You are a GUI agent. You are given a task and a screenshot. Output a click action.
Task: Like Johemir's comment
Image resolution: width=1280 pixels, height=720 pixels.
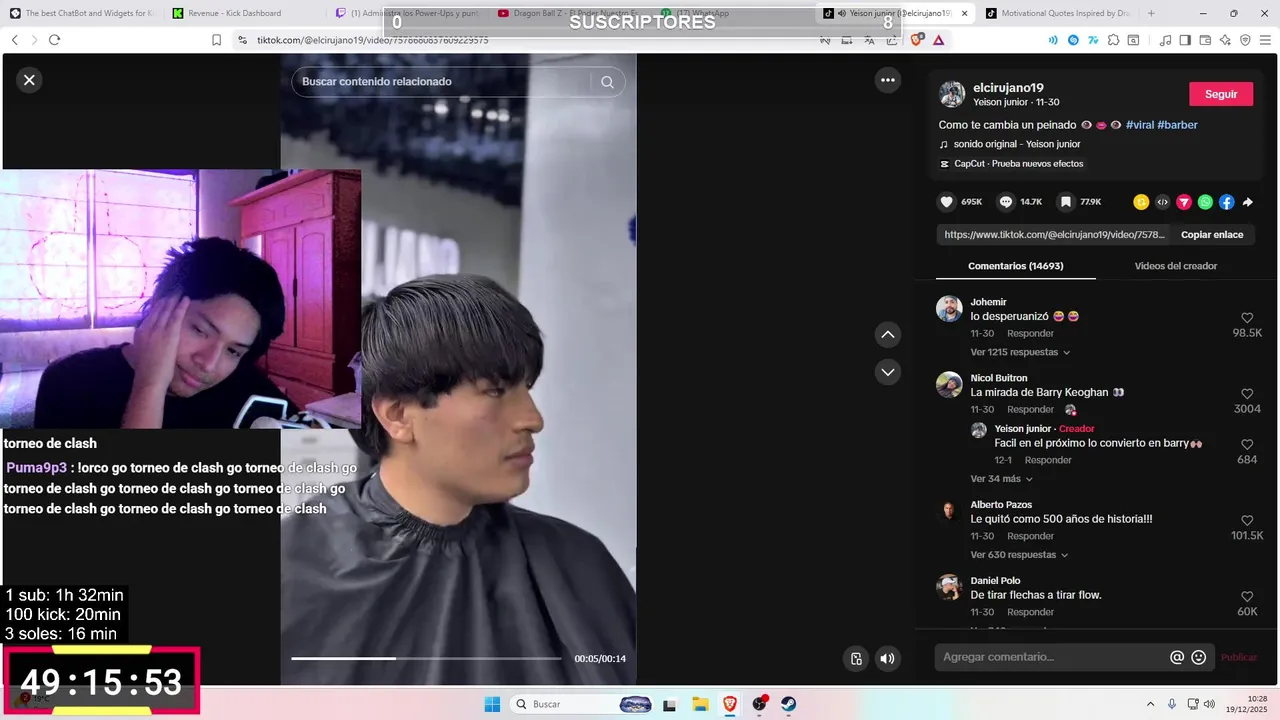click(1247, 318)
